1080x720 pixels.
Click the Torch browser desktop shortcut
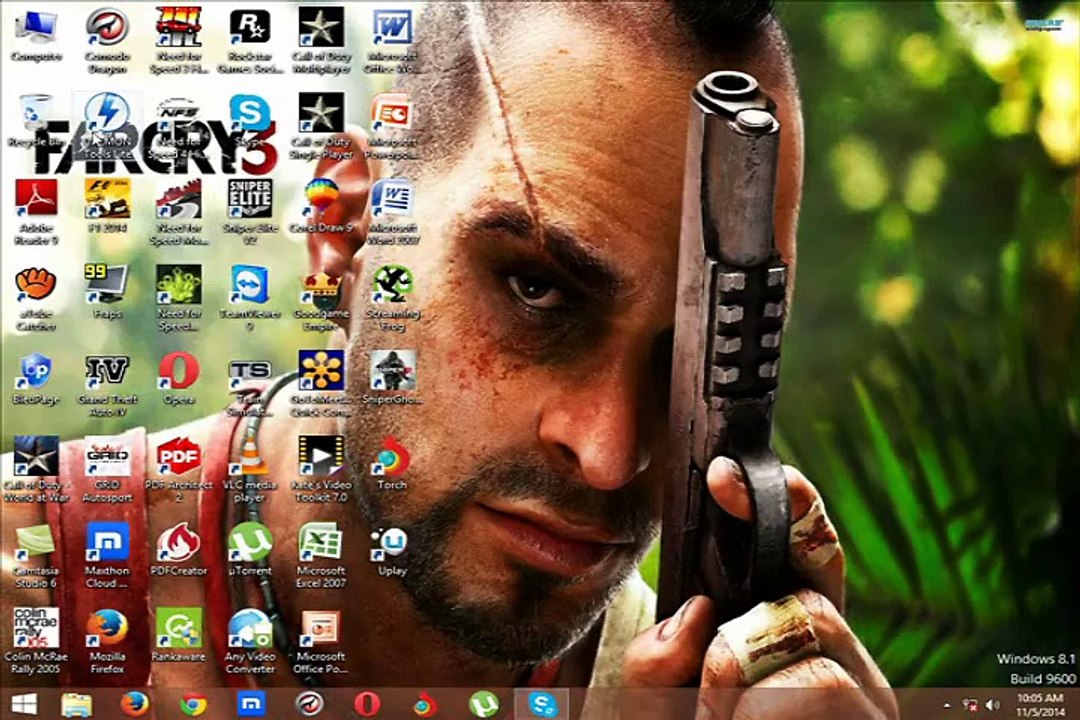392,464
